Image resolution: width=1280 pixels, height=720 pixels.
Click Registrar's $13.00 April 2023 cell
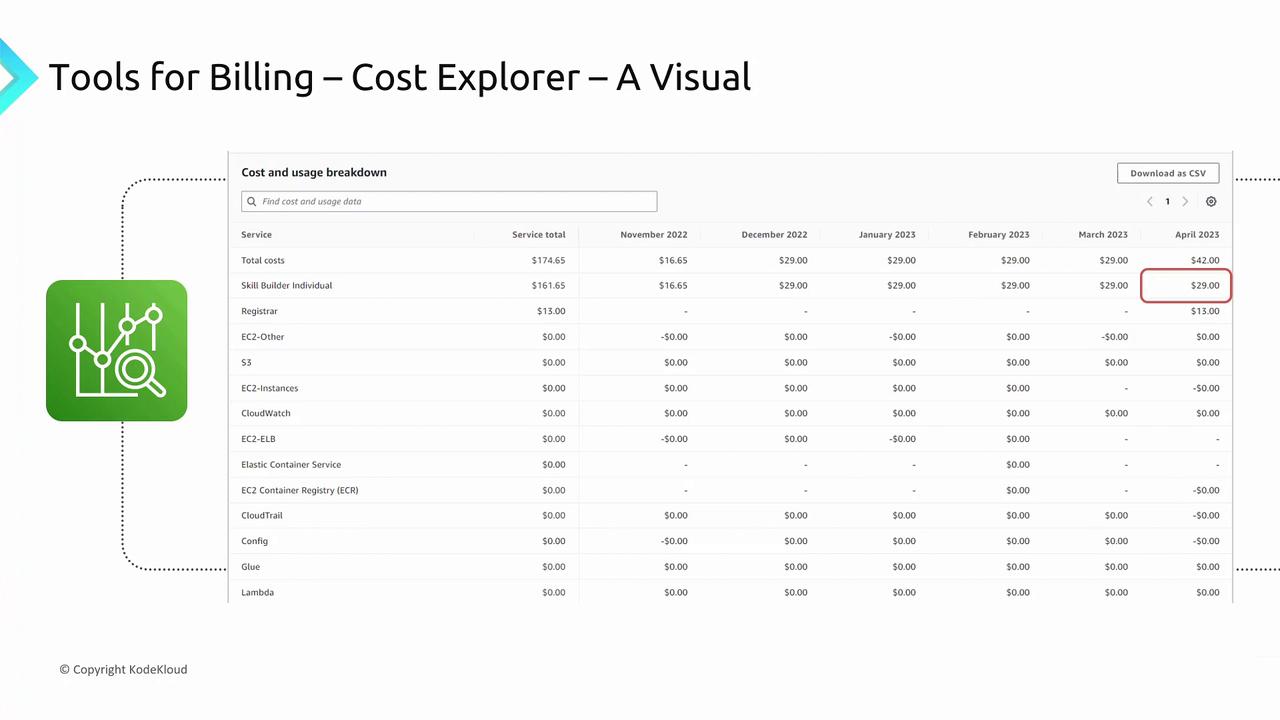(1205, 311)
